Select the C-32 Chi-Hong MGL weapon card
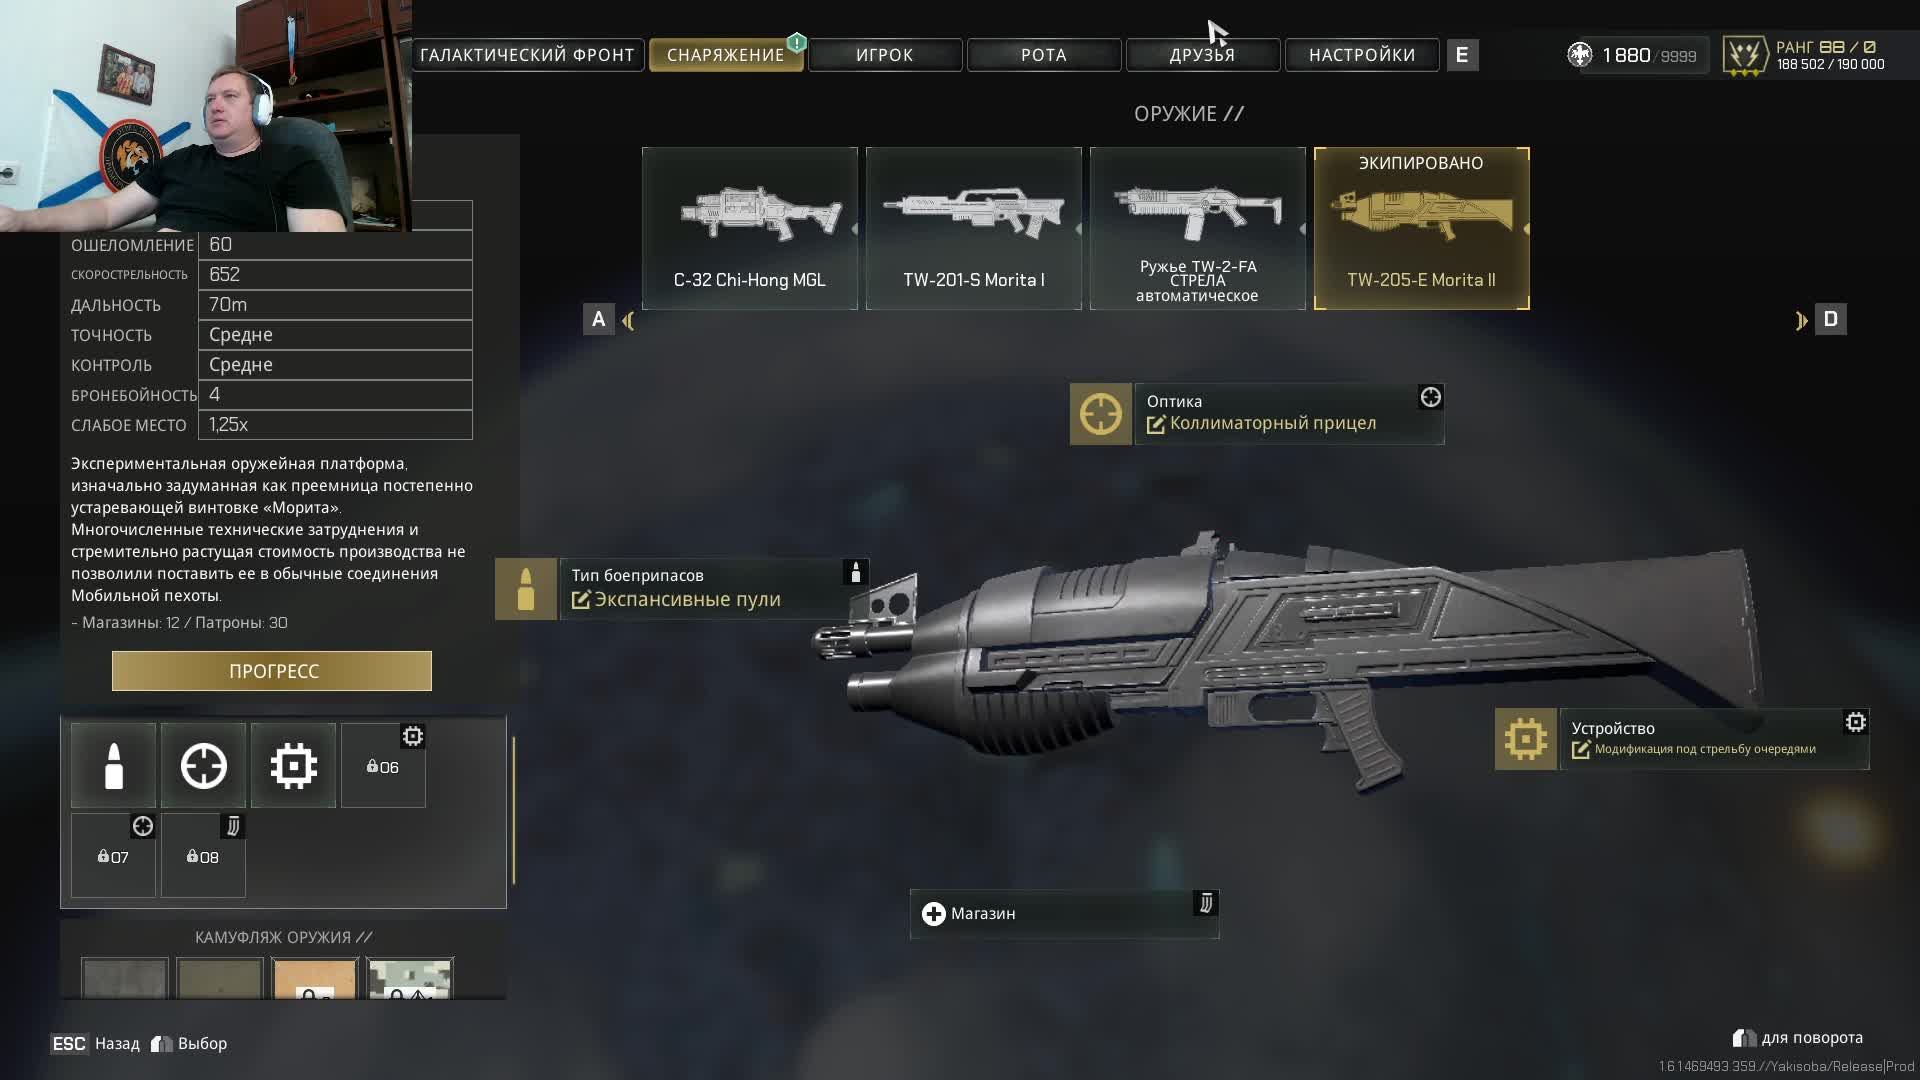This screenshot has width=1920, height=1080. [750, 229]
